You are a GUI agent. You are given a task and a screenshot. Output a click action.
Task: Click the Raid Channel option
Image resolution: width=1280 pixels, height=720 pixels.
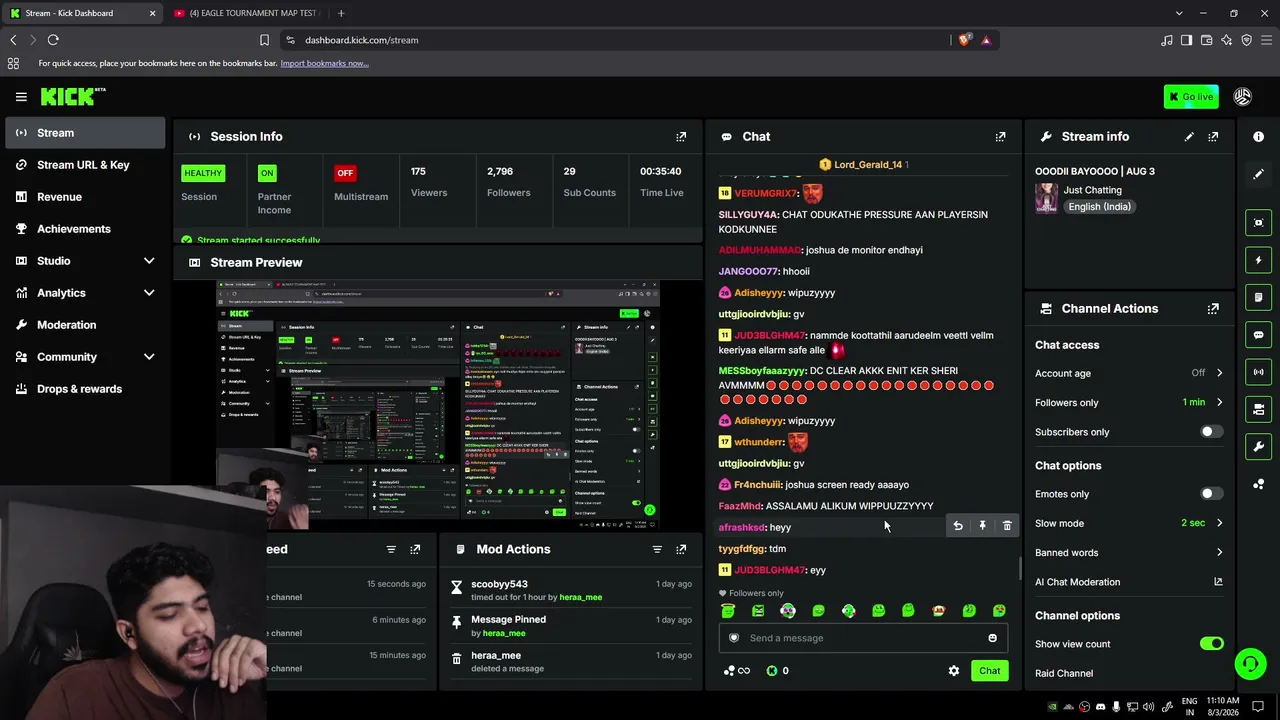pos(1064,673)
